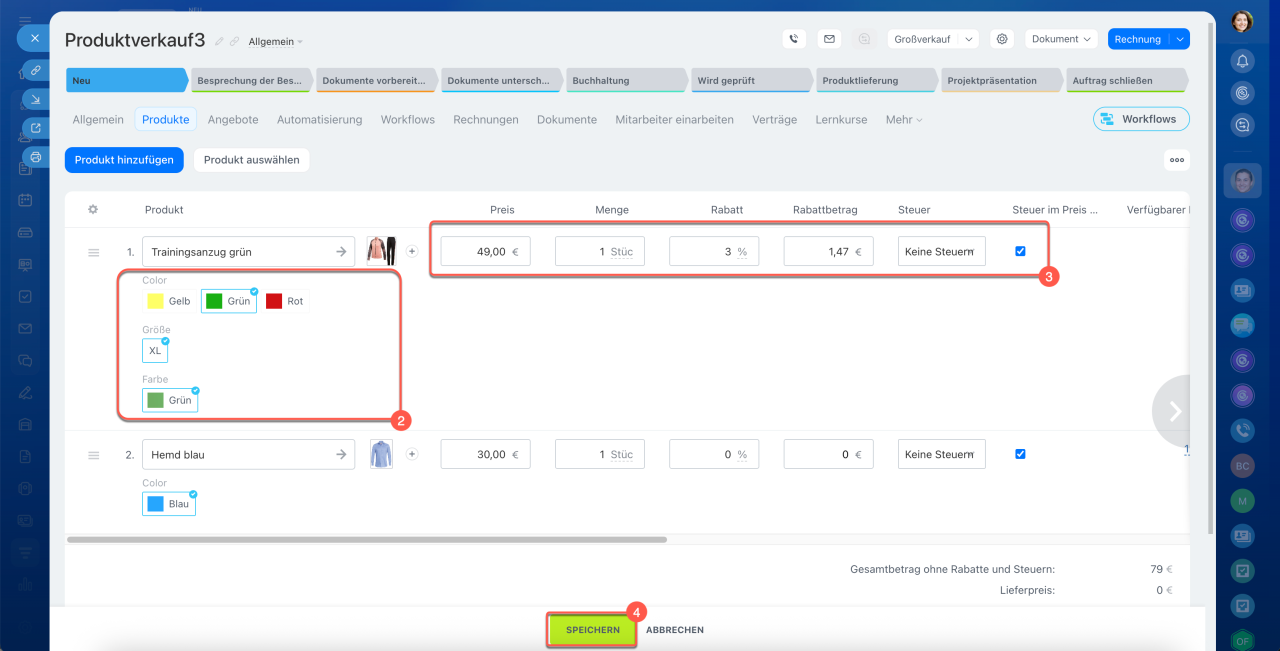Click pencil icon to edit deal title
The width and height of the screenshot is (1280, 651).
(x=219, y=41)
